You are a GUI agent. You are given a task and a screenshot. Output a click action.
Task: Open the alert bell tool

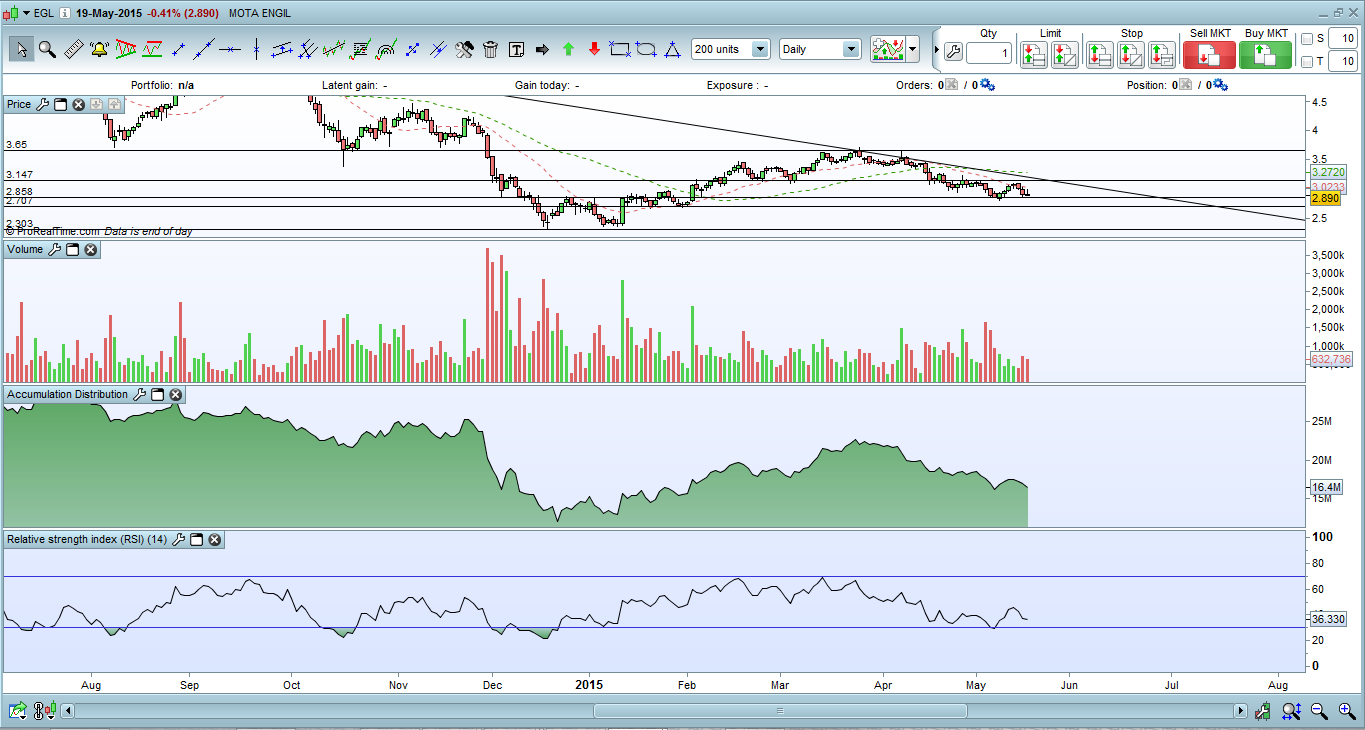click(x=99, y=49)
